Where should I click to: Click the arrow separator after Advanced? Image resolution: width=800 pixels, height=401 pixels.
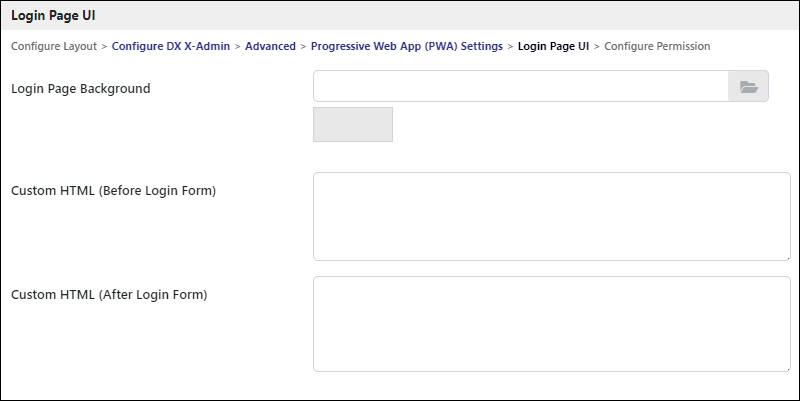[x=303, y=46]
